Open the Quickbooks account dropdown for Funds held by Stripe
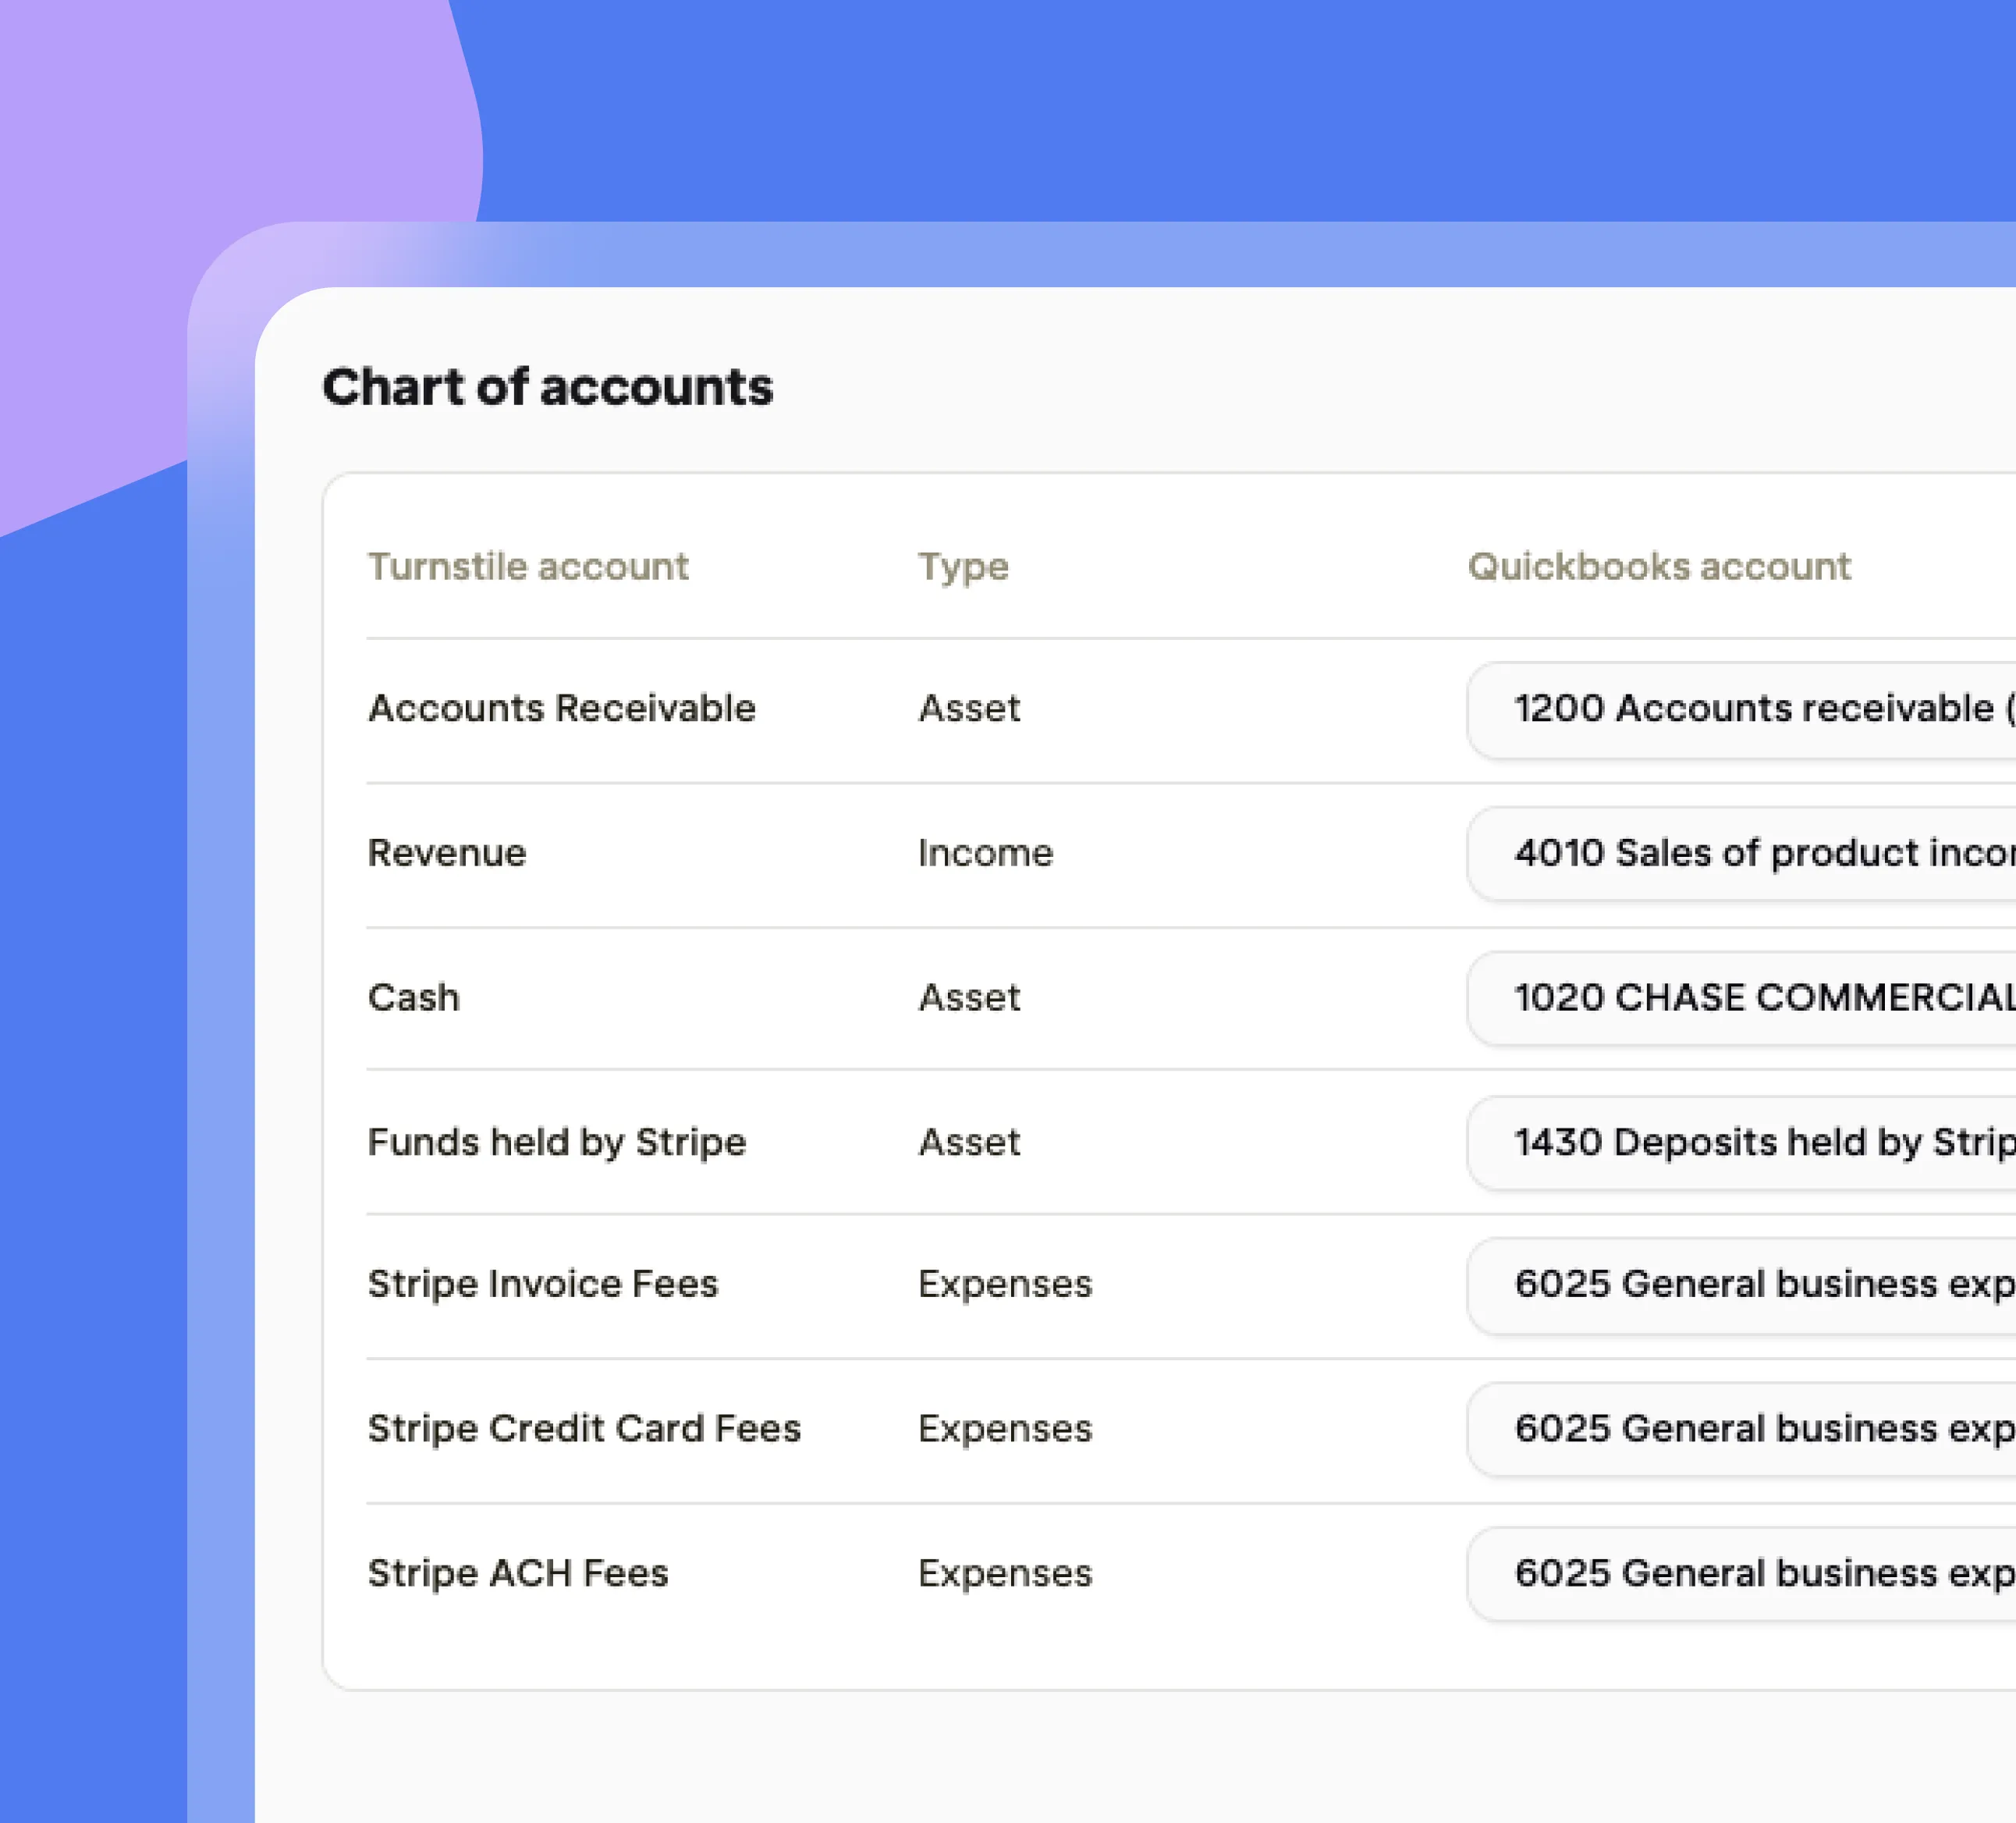Screen dimensions: 2016x1823 pyautogui.click(x=1750, y=1142)
